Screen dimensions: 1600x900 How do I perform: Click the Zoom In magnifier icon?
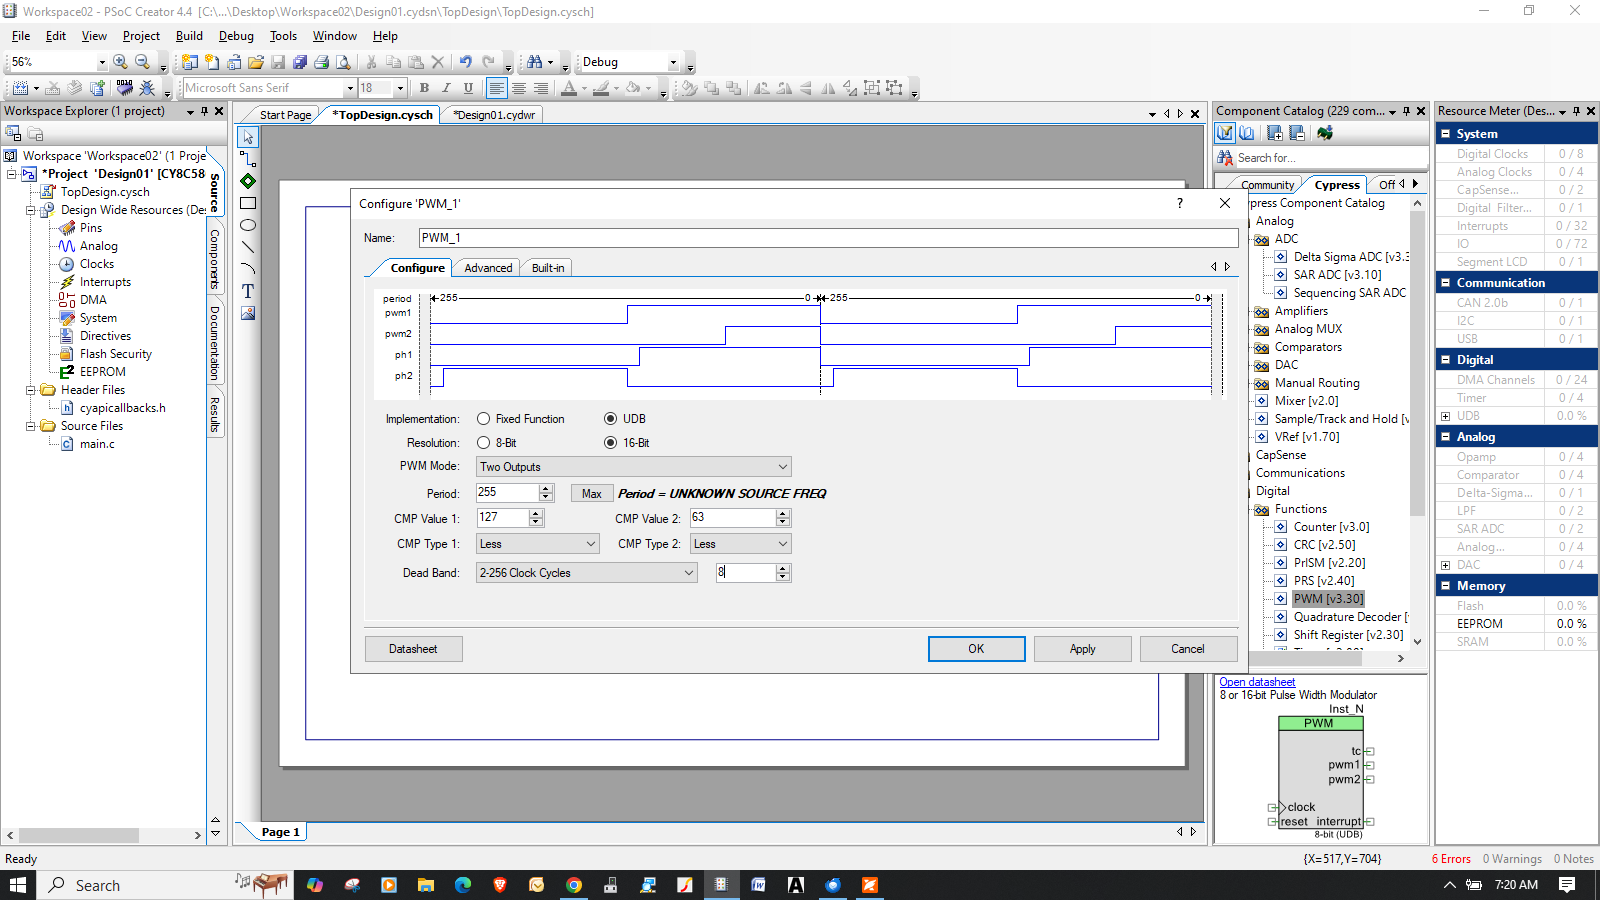click(120, 62)
